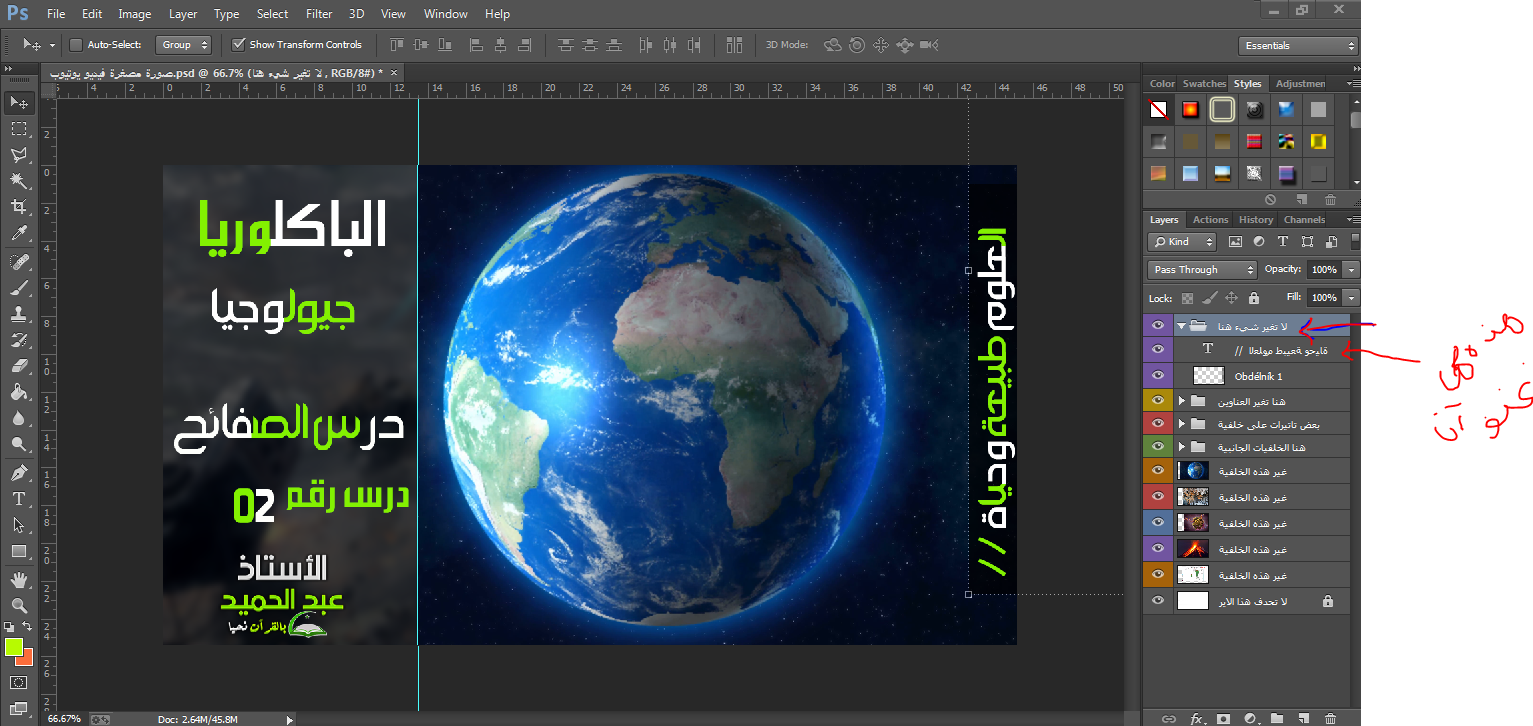This screenshot has height=726, width=1533.
Task: Select the Zoom tool
Action: click(18, 605)
